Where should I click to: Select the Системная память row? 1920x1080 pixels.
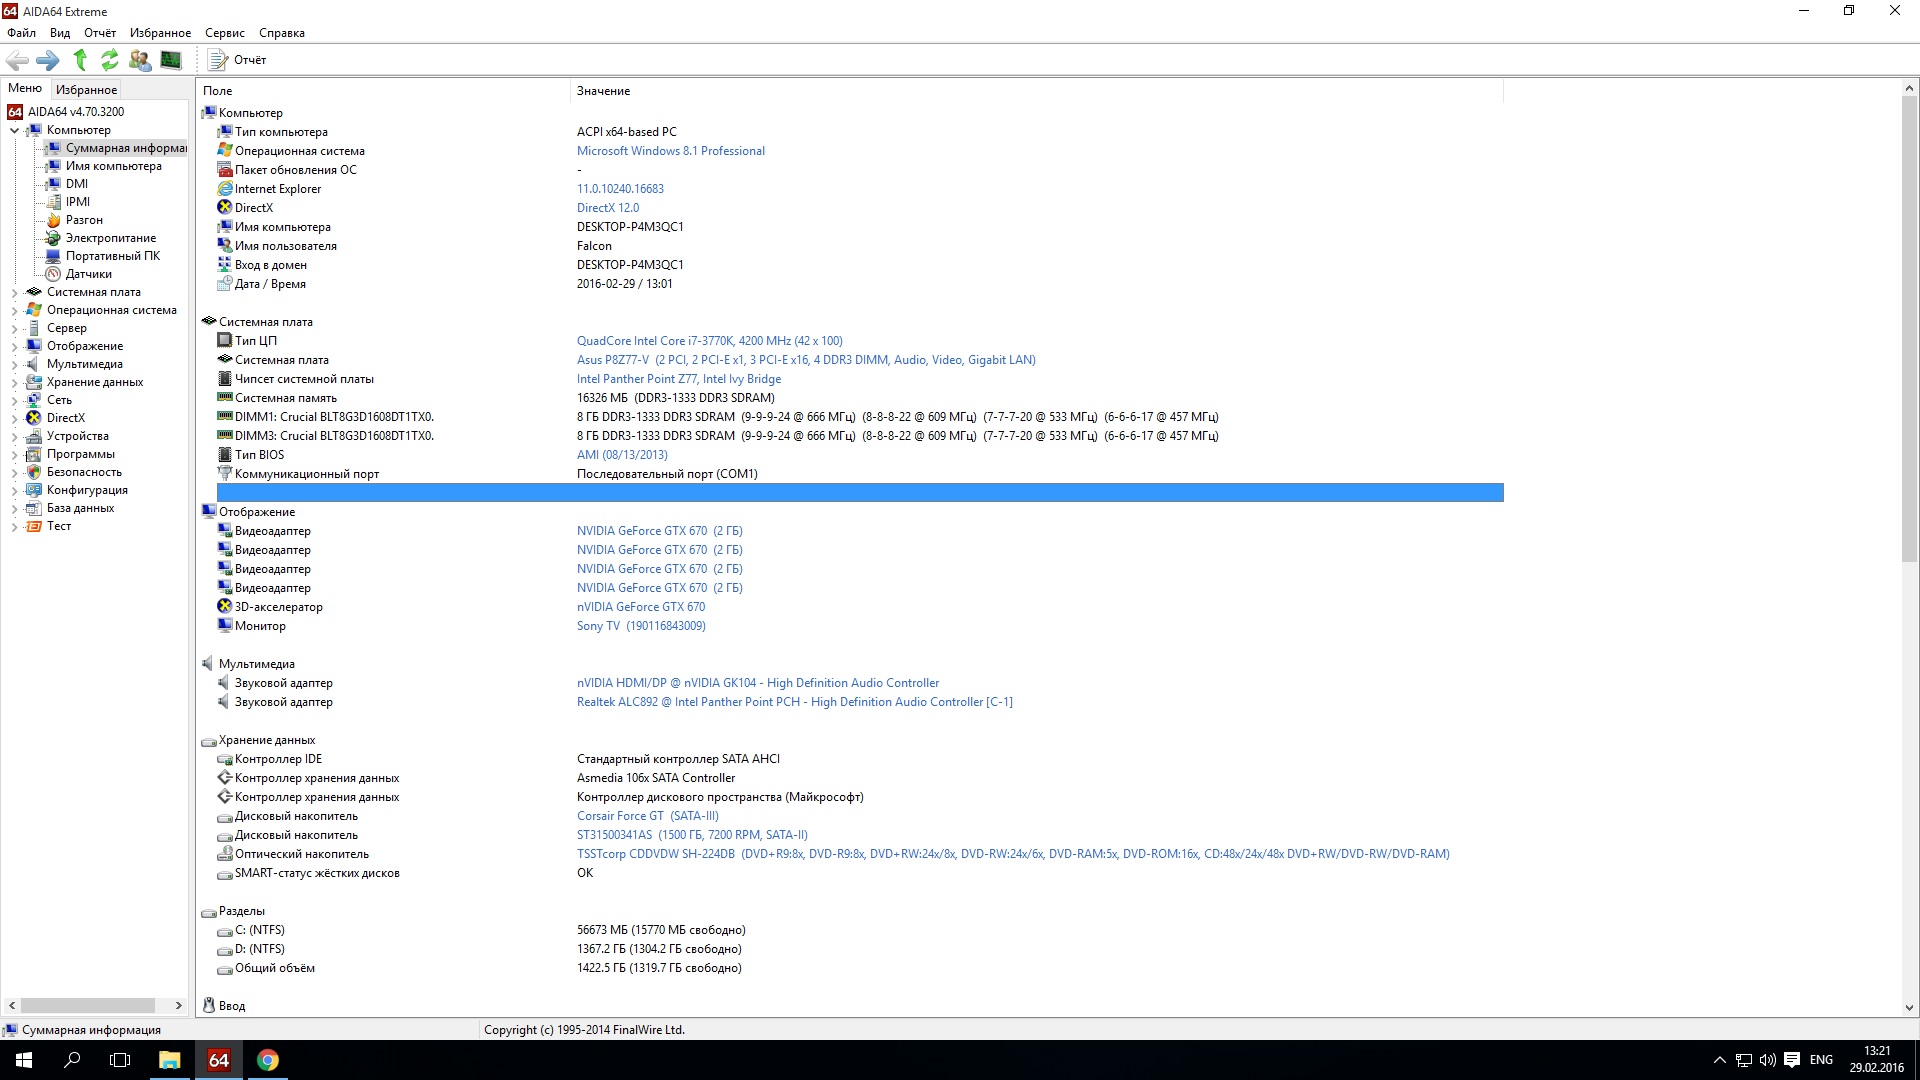pos(860,398)
